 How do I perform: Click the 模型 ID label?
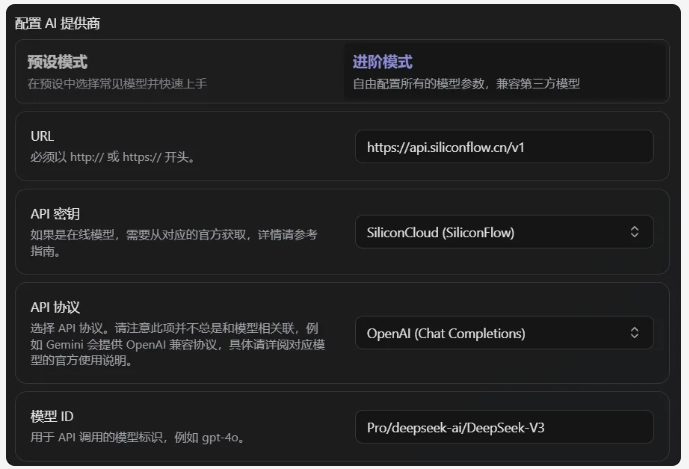pos(52,416)
